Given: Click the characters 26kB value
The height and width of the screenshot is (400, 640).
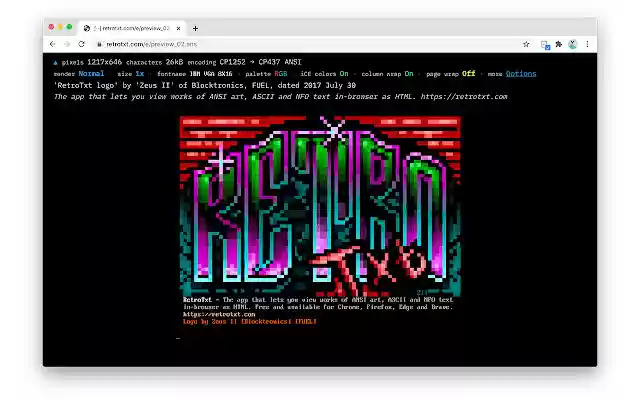Looking at the screenshot, I should point(174,62).
